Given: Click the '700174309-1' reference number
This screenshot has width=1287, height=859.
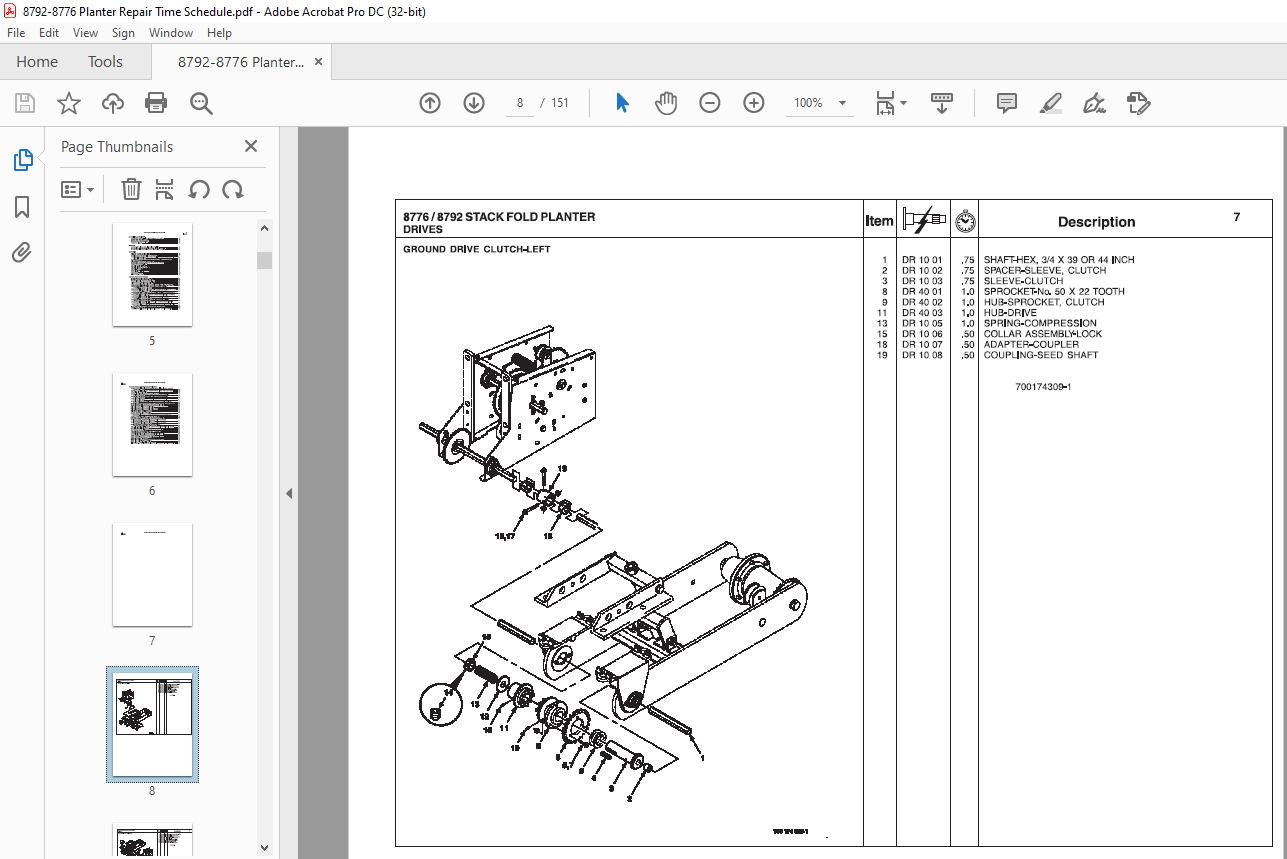Looking at the screenshot, I should 1043,387.
